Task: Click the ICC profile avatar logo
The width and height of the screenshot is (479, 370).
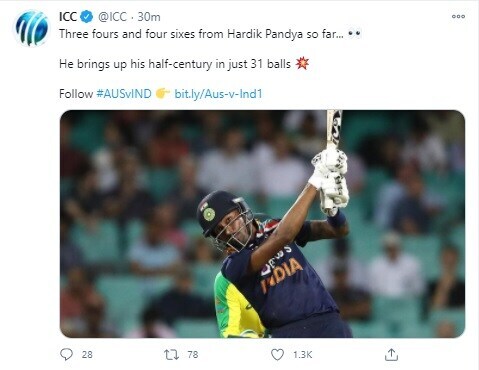Action: [31, 28]
